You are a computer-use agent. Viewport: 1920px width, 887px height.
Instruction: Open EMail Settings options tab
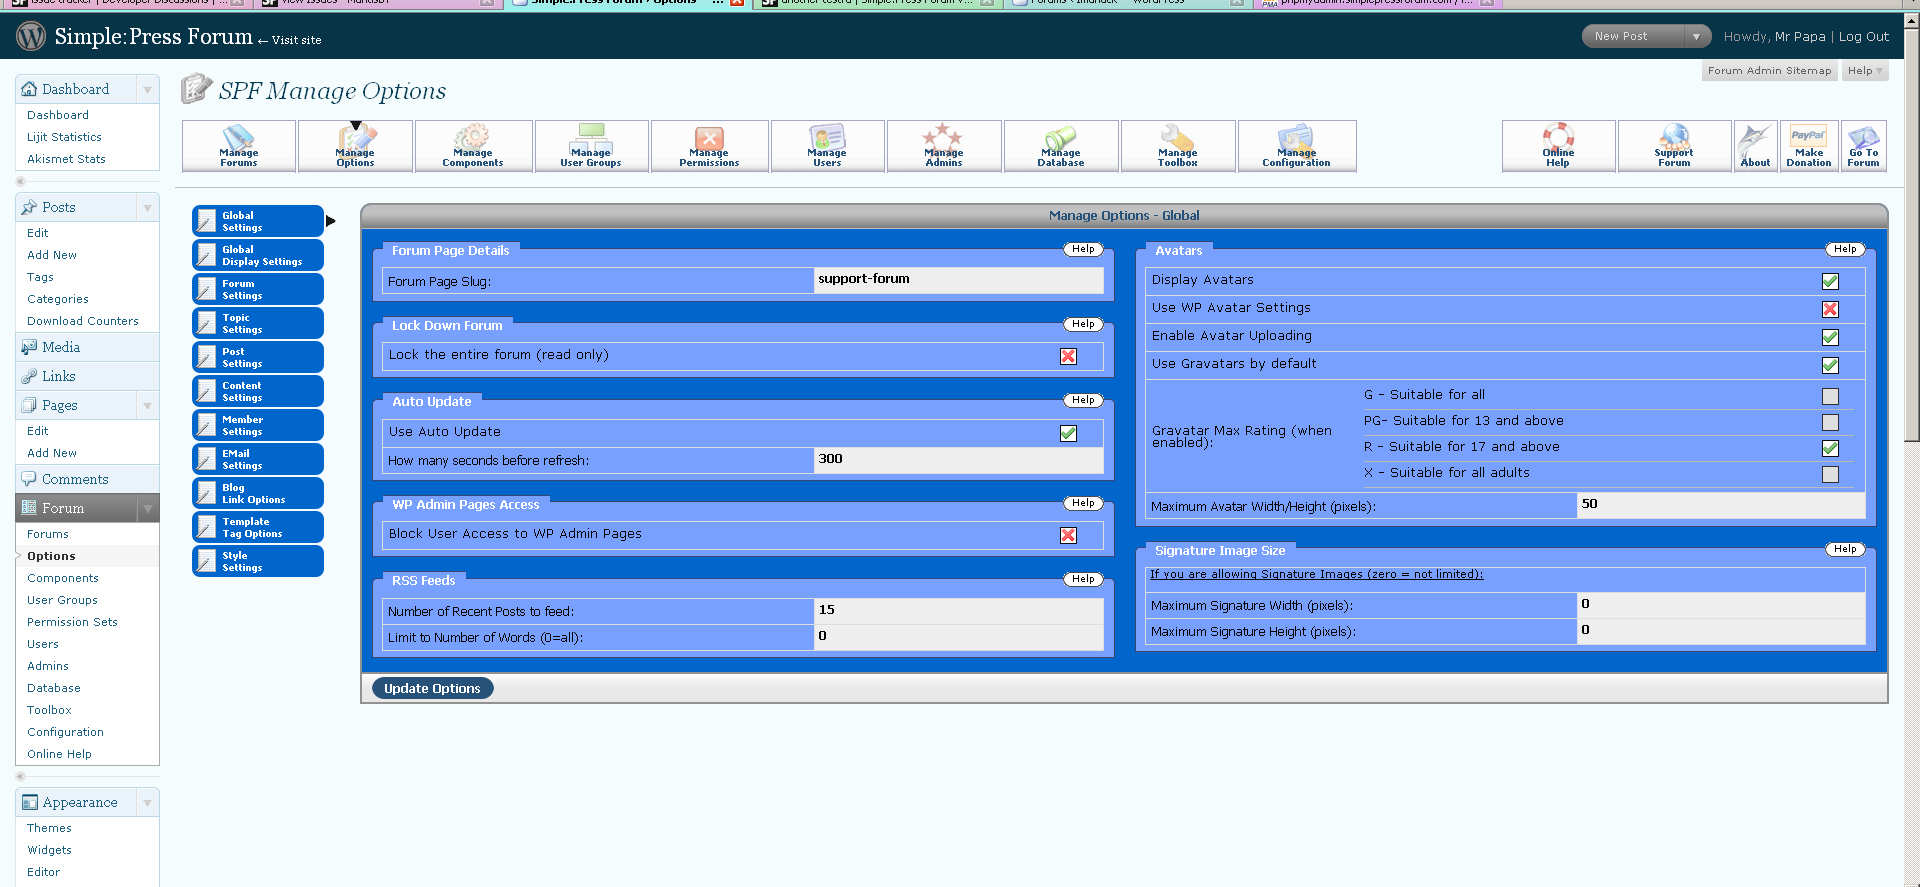pyautogui.click(x=258, y=459)
